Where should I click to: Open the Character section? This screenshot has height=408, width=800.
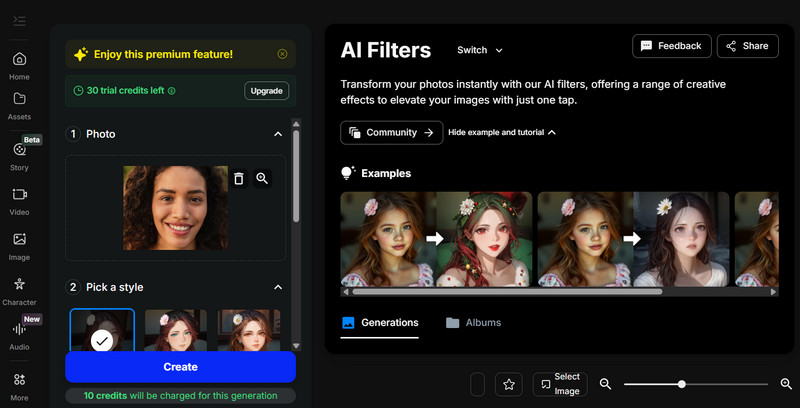click(19, 291)
